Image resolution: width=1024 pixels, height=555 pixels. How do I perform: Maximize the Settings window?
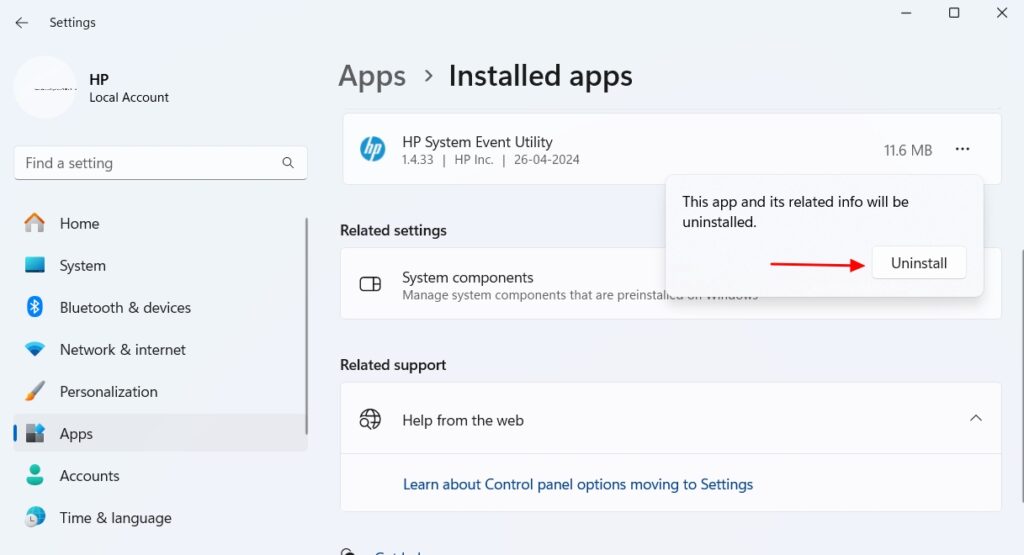(x=954, y=13)
